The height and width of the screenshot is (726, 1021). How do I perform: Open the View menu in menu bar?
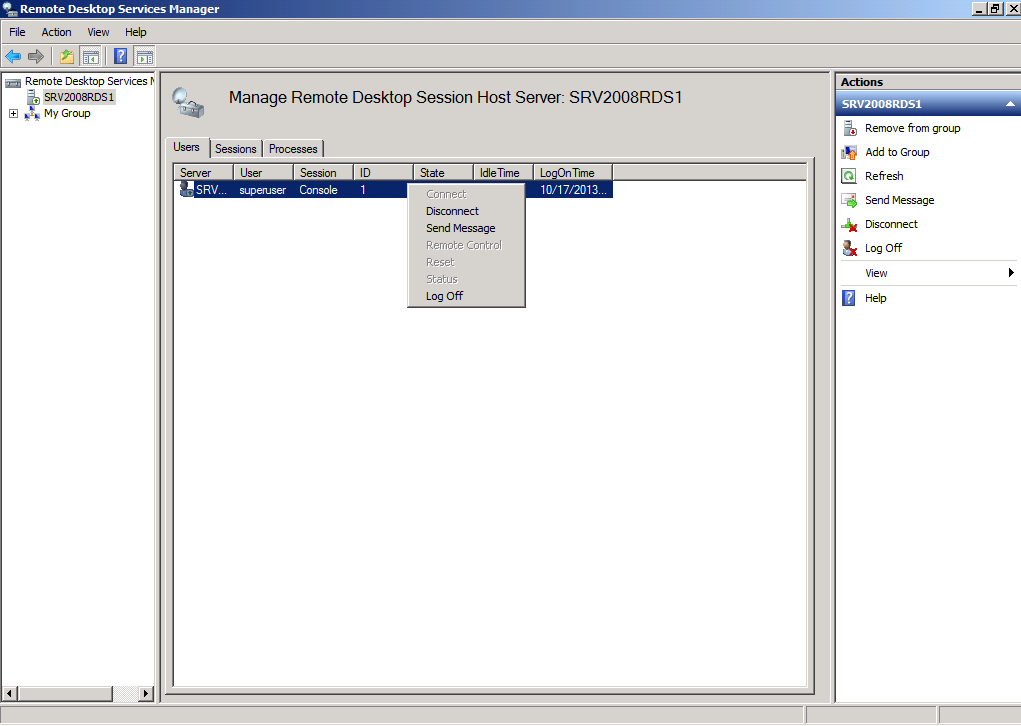click(98, 32)
